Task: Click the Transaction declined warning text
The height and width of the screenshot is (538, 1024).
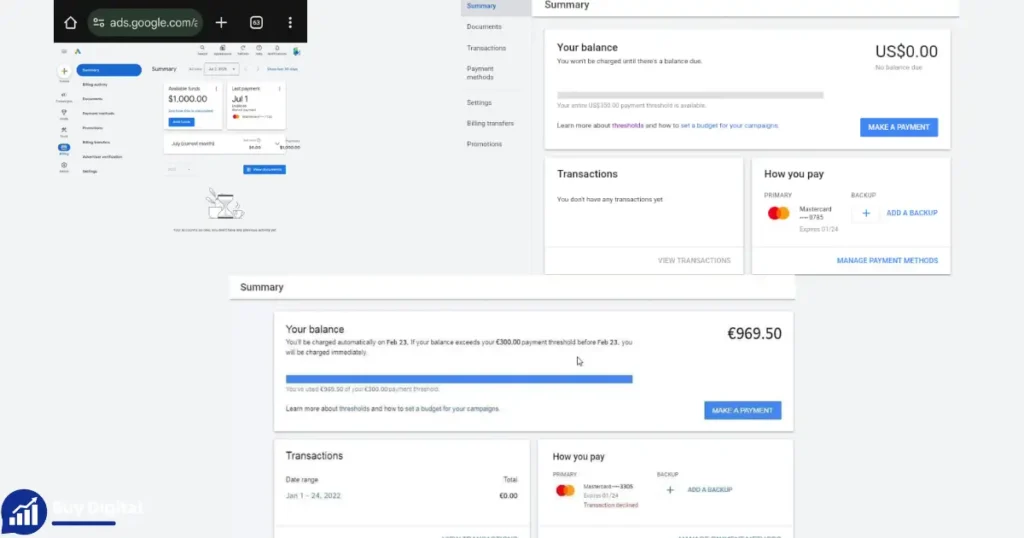Action: pos(611,505)
